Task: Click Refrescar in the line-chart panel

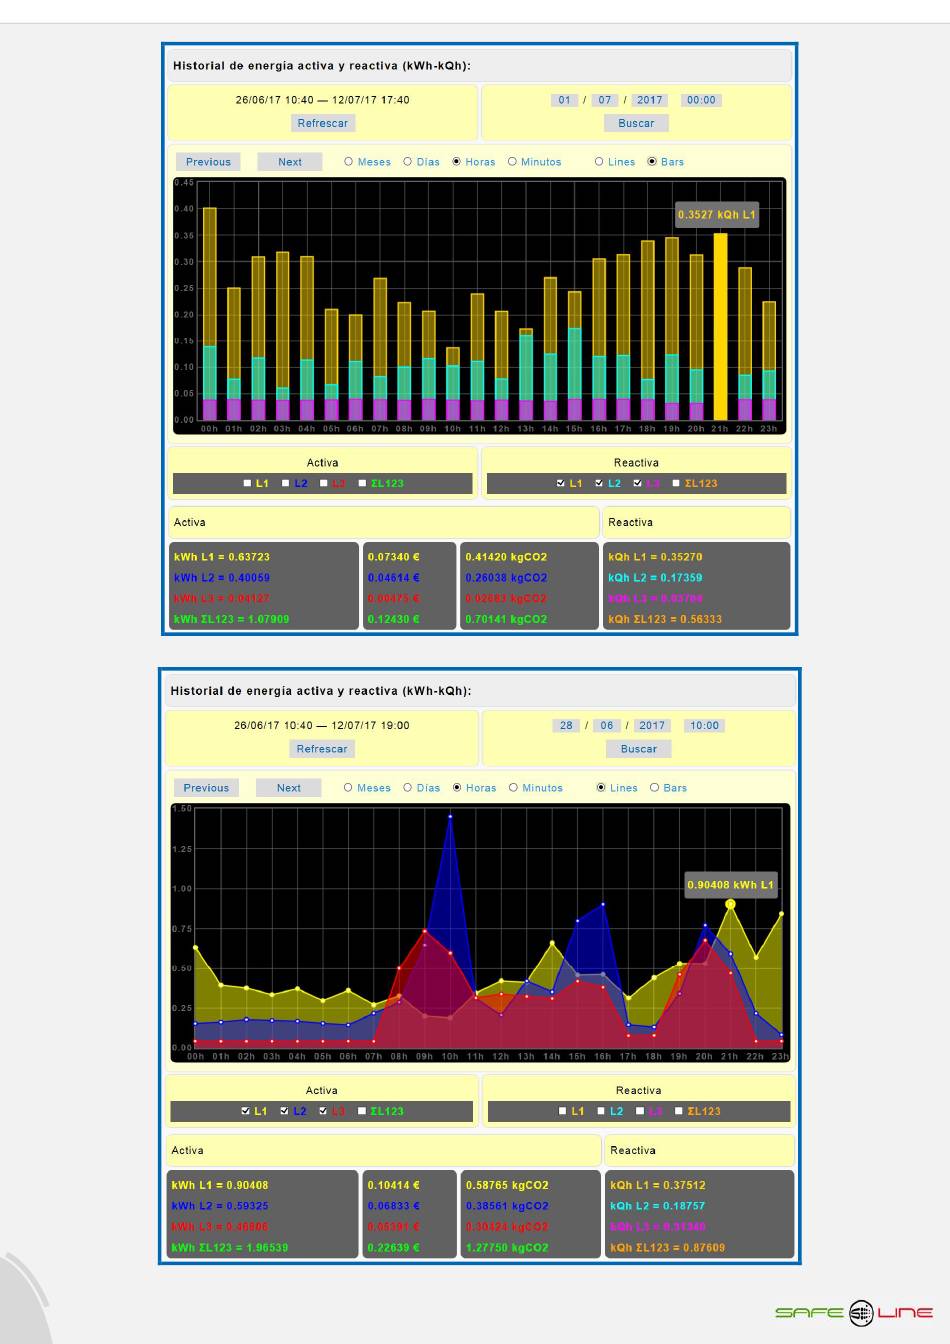Action: click(322, 749)
